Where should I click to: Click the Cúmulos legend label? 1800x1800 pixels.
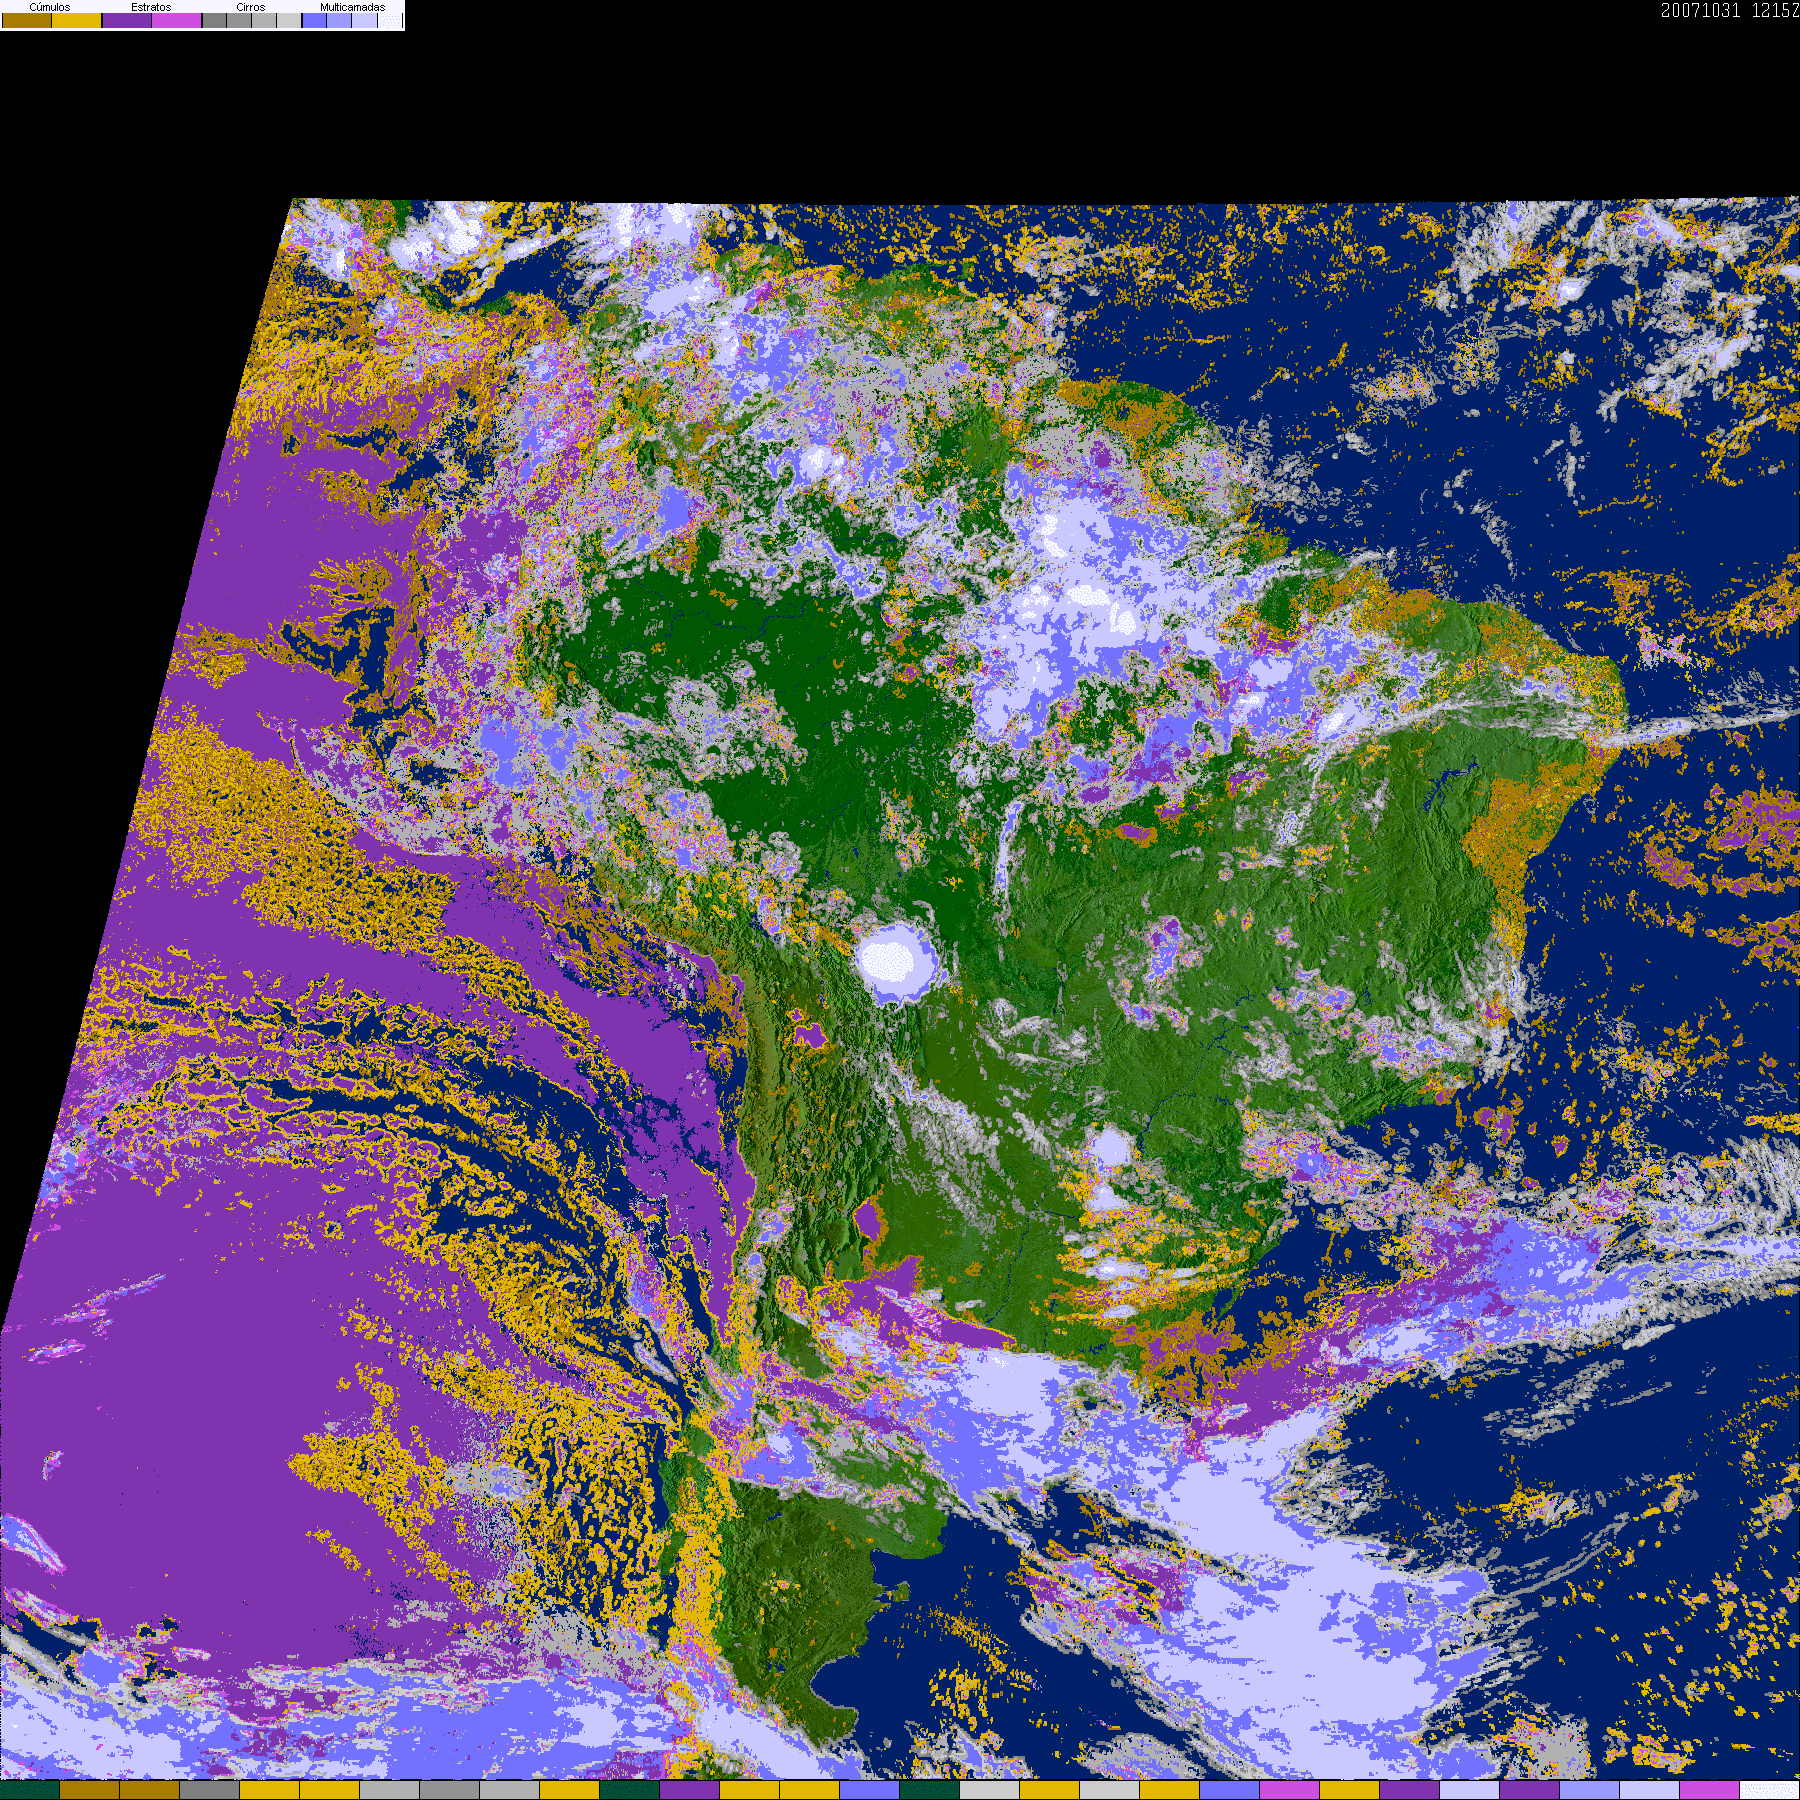click(x=50, y=7)
